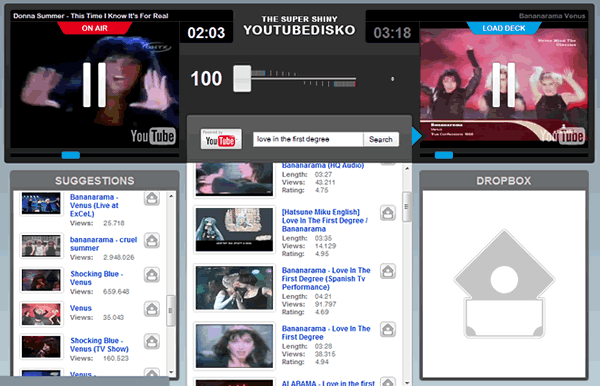Add Spanish Tv Performance result to dropbox
The height and width of the screenshot is (386, 600).
pyautogui.click(x=388, y=271)
